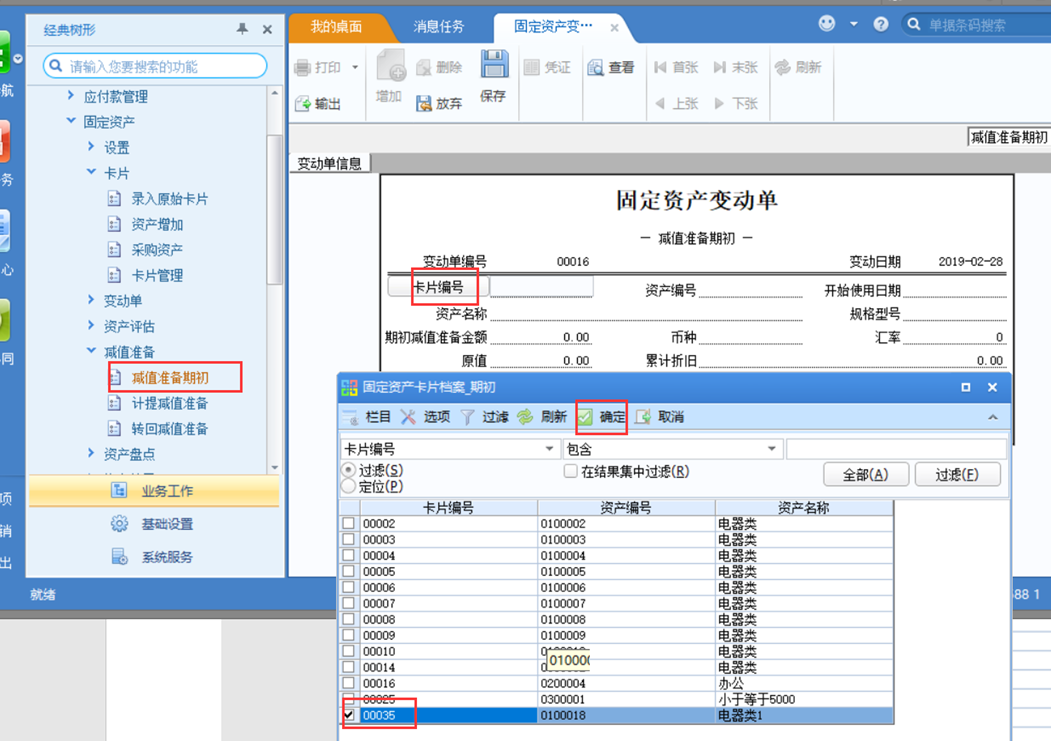
Task: Open the 卡片编号 field dropdown
Action: click(x=550, y=448)
